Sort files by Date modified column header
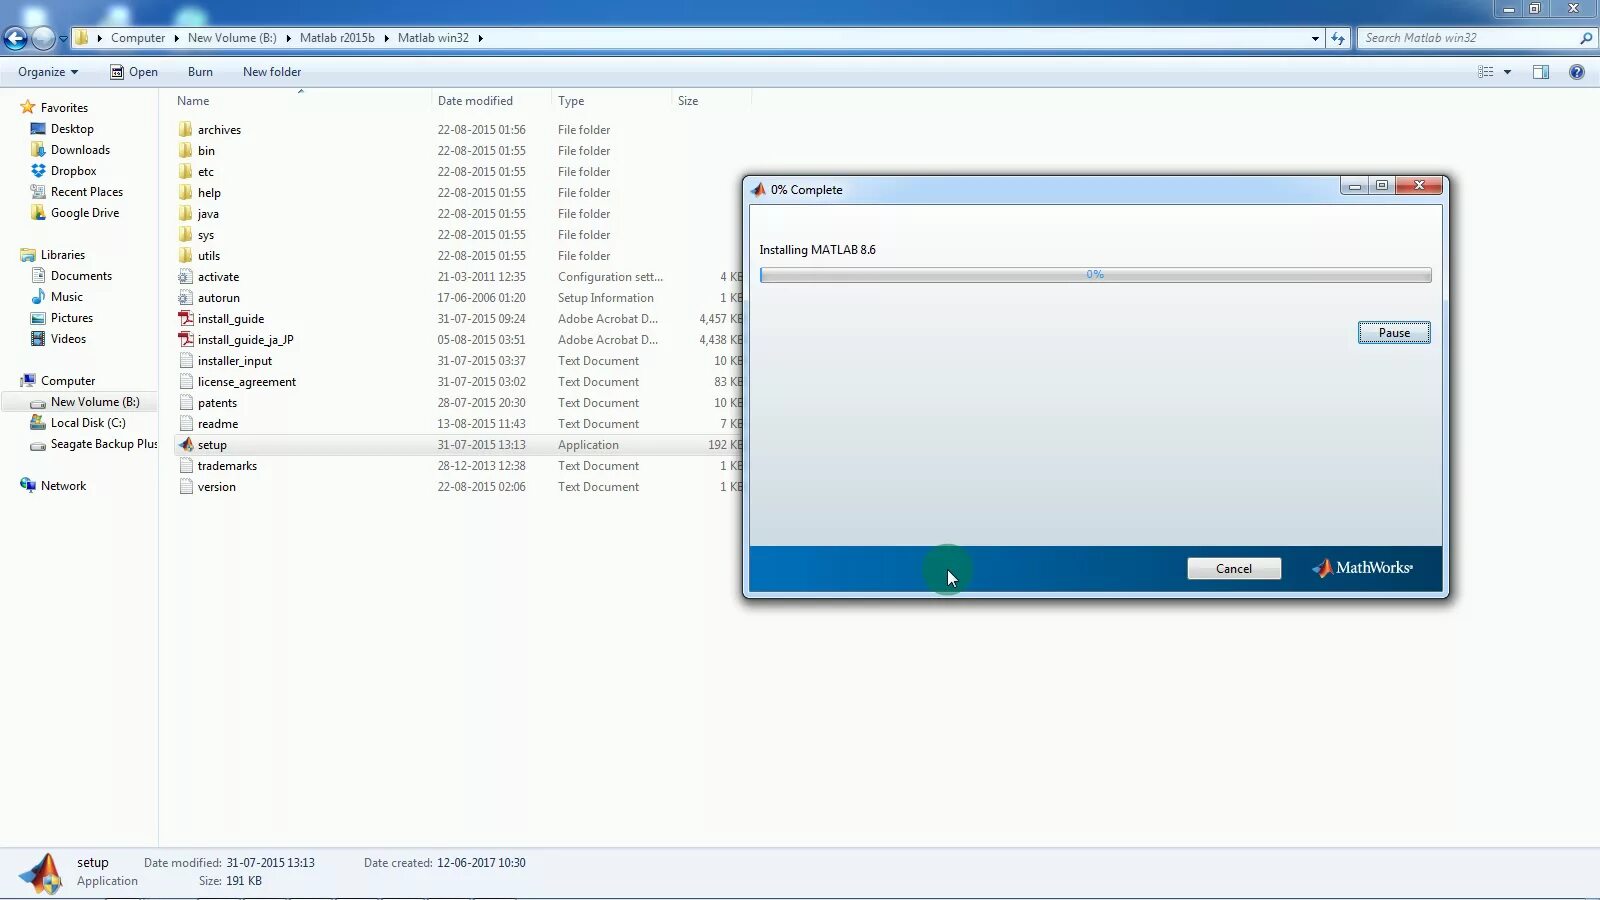The width and height of the screenshot is (1600, 900). pos(491,101)
